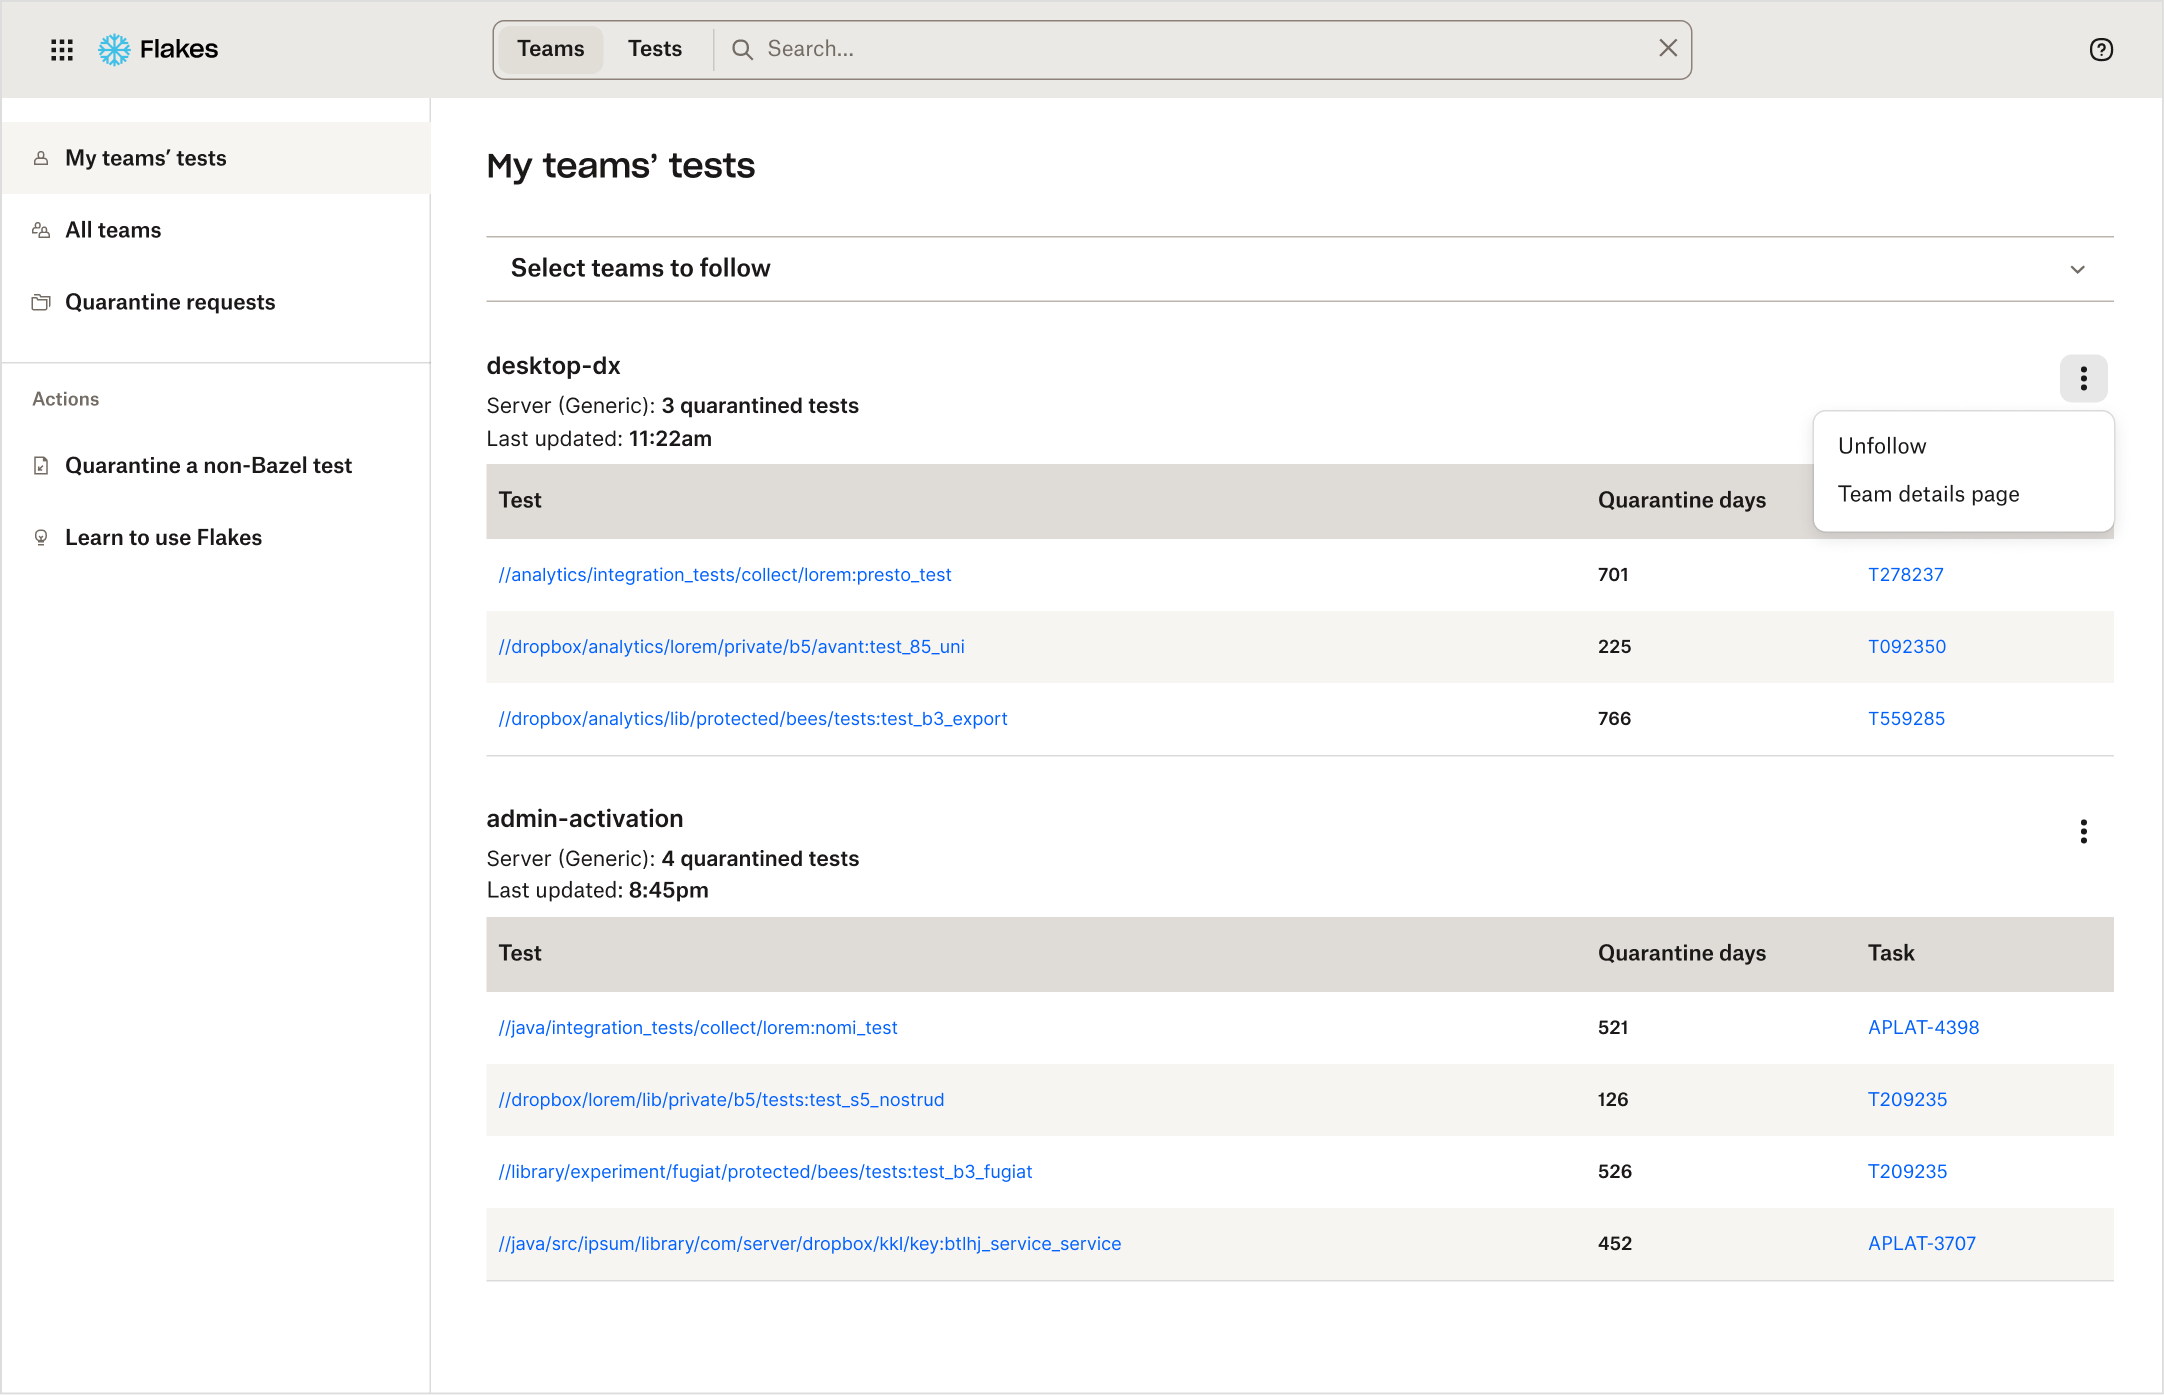Click the Learn to use Flakes lightbulb icon
The width and height of the screenshot is (2164, 1395).
tap(41, 538)
